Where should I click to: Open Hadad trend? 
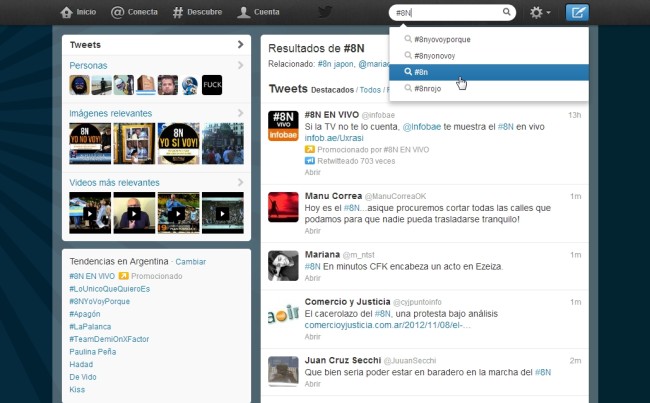click(81, 364)
